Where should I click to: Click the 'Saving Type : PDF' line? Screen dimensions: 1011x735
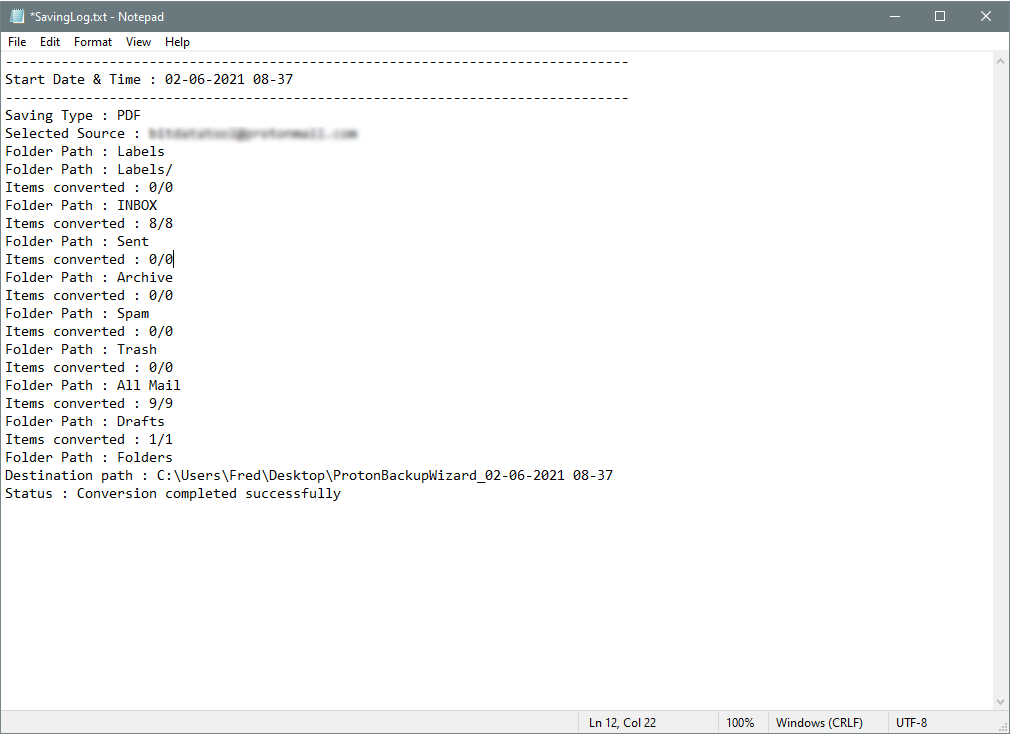coord(73,115)
